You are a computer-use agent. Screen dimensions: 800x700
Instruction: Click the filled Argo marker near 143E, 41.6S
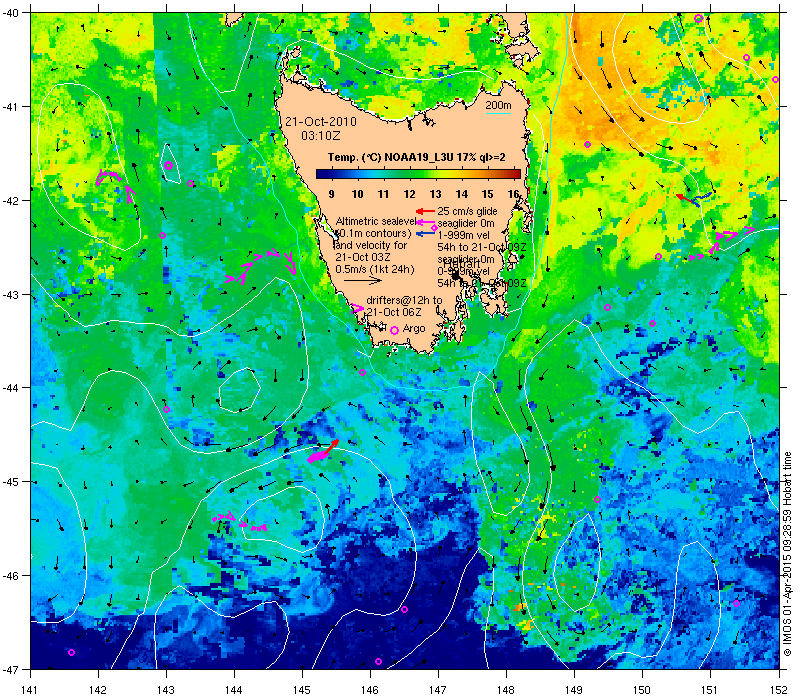[x=168, y=165]
